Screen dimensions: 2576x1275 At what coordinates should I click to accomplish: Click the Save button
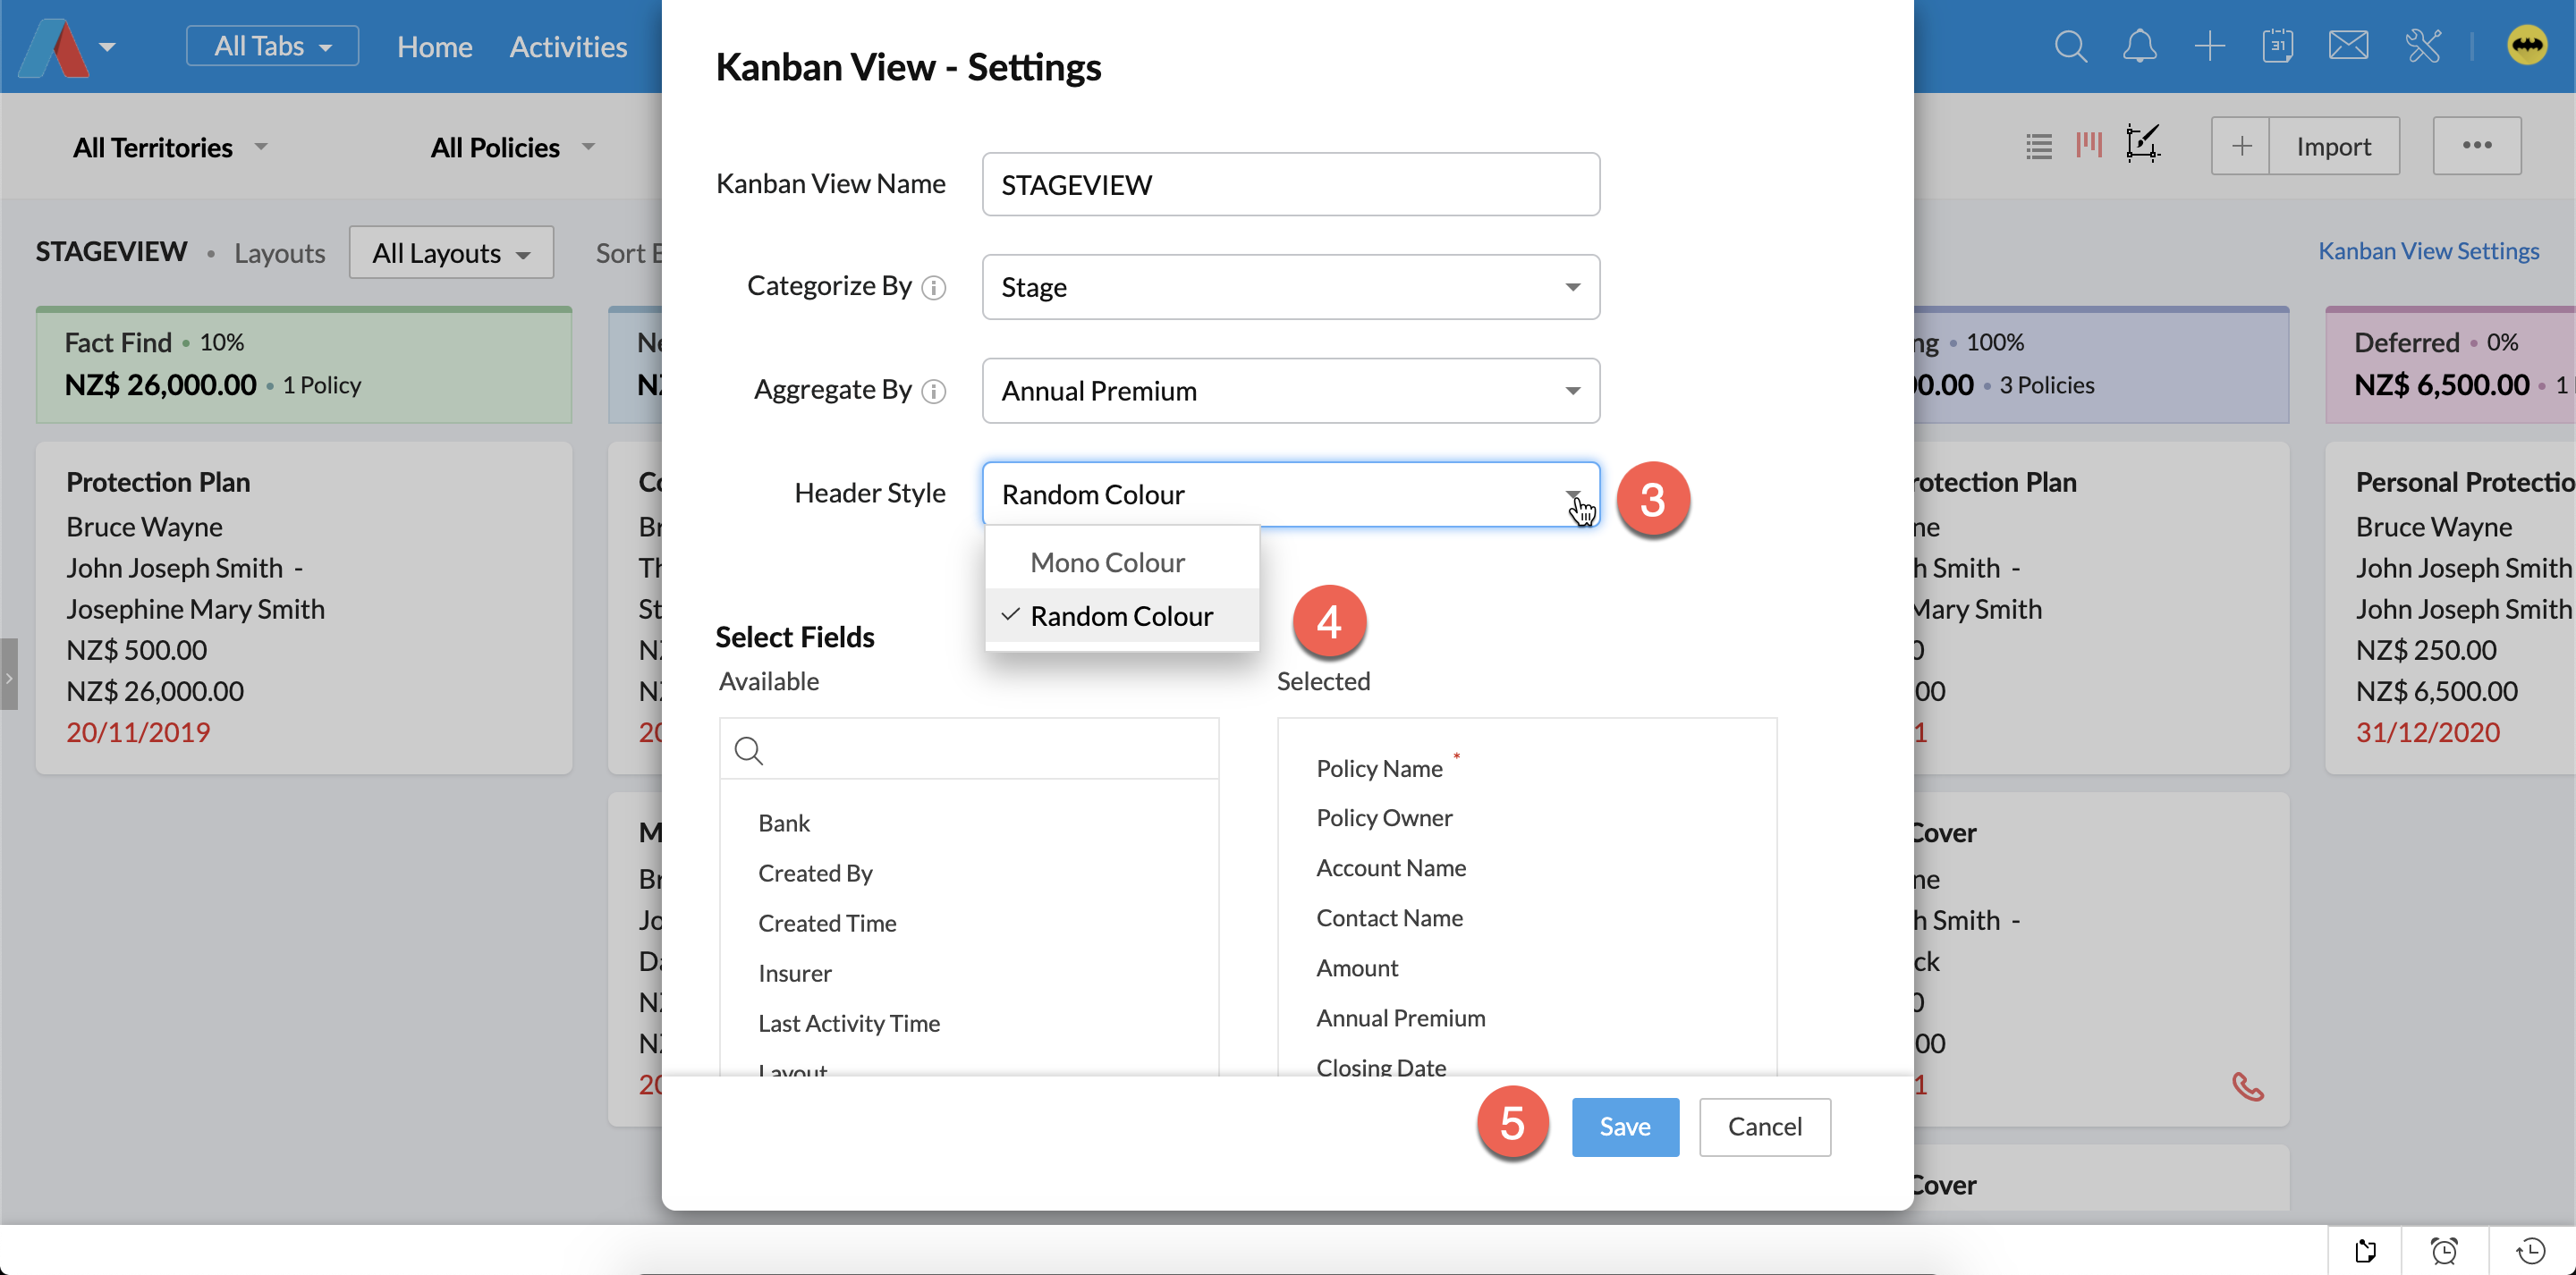(x=1624, y=1127)
